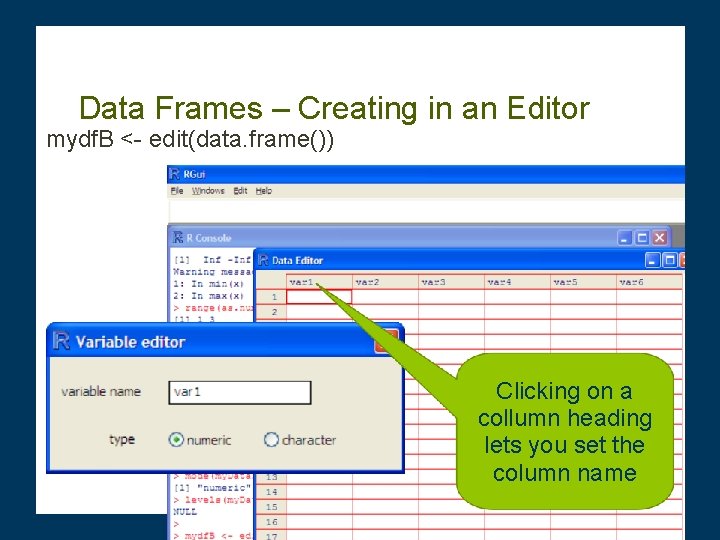
Task: Click row number 15 in Data Editor
Action: click(x=271, y=507)
